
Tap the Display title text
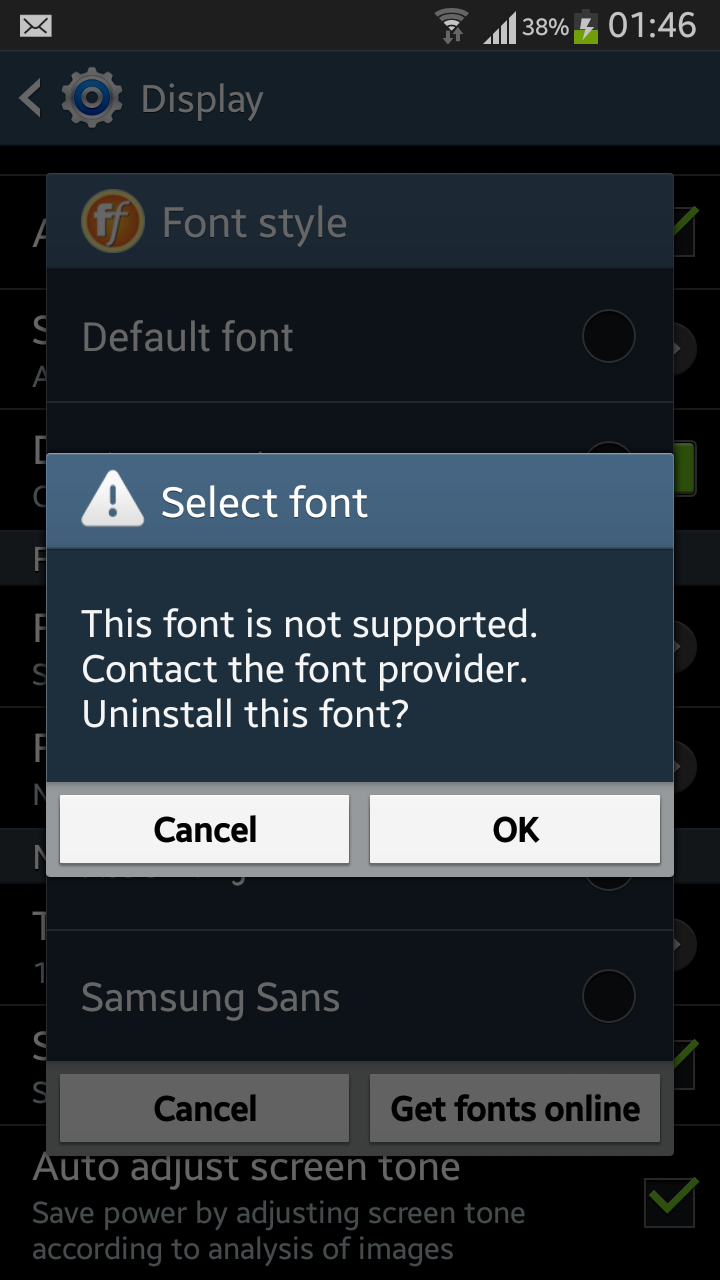click(202, 99)
